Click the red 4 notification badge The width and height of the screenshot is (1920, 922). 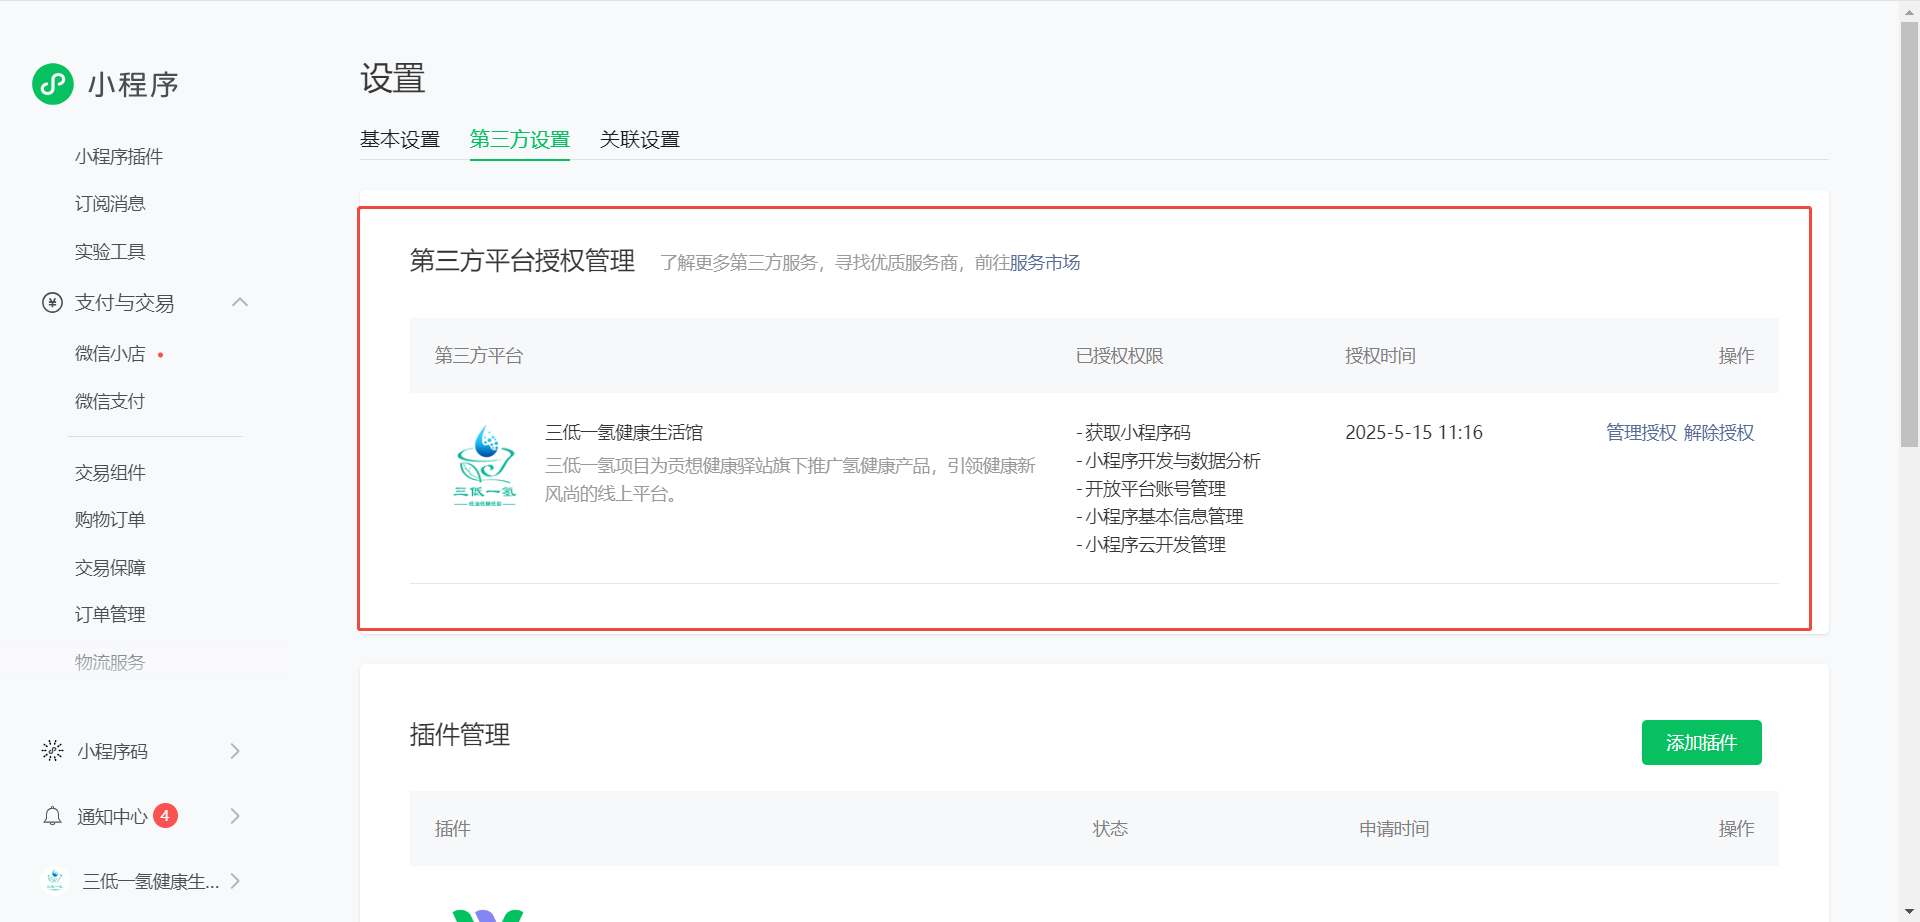click(165, 816)
